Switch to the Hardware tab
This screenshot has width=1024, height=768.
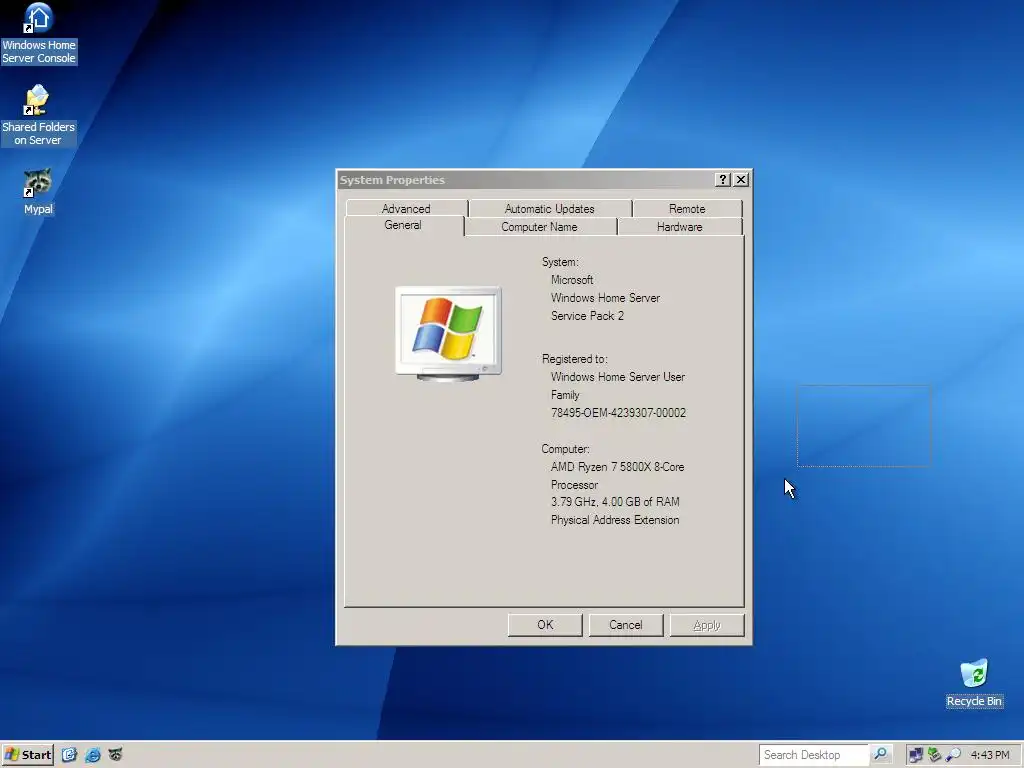tap(680, 227)
